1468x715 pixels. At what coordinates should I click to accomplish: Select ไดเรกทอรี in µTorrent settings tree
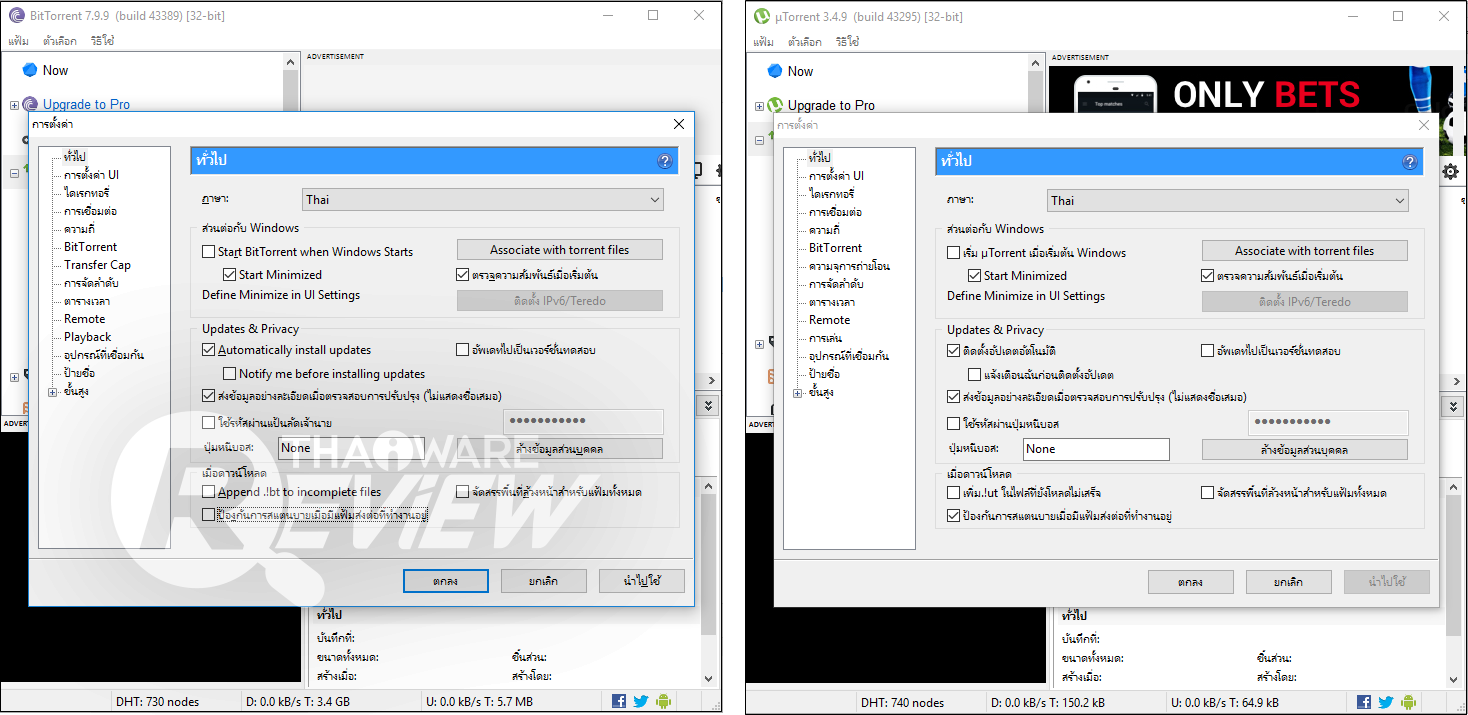831,194
